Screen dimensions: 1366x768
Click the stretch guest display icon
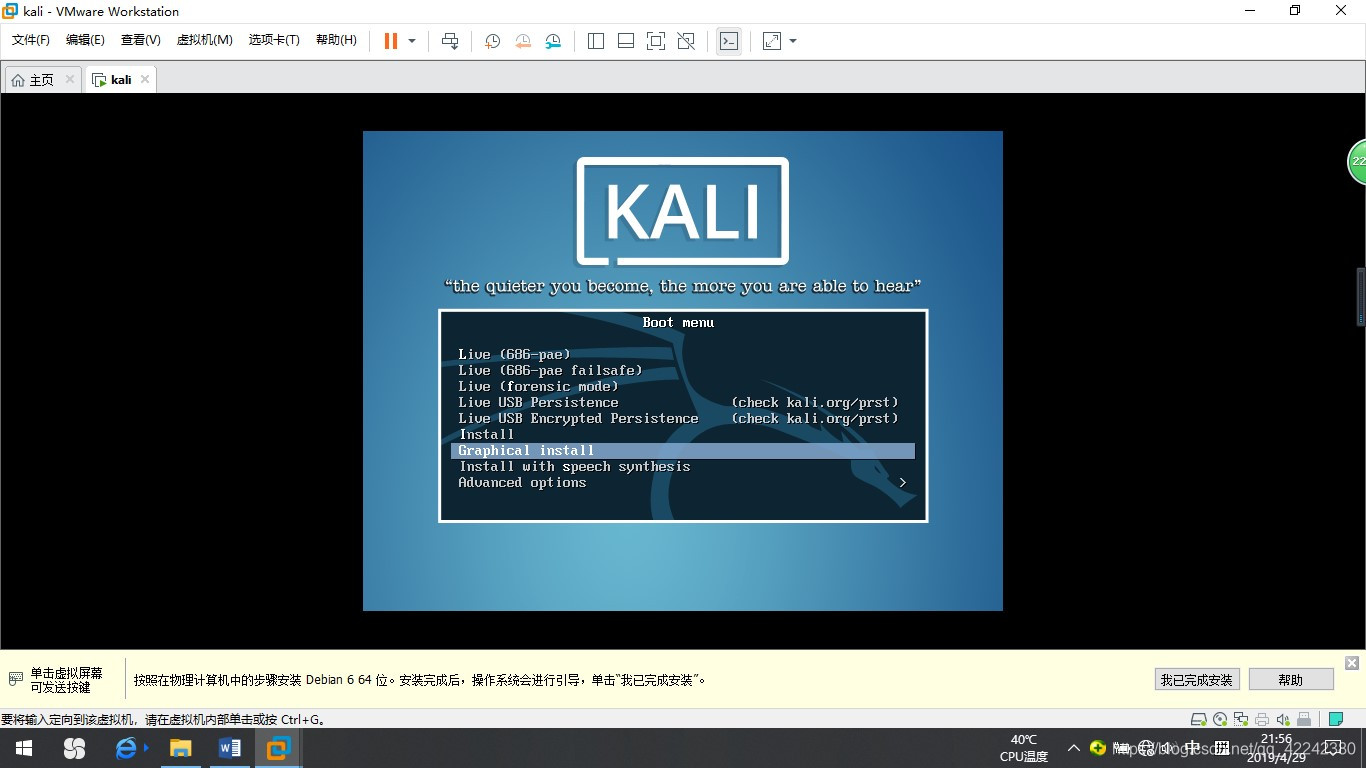[772, 41]
